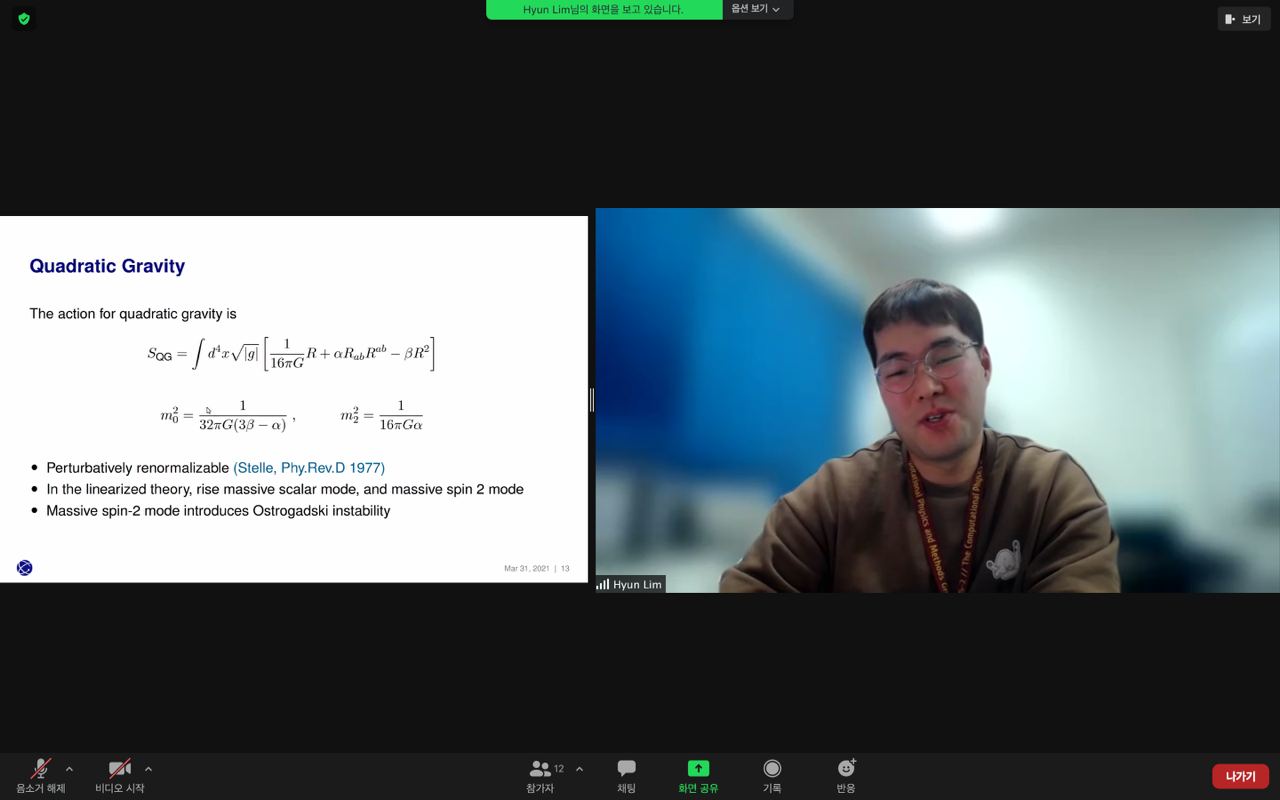1280x800 pixels.
Task: Click the green encryption shield icon
Action: coord(24,18)
